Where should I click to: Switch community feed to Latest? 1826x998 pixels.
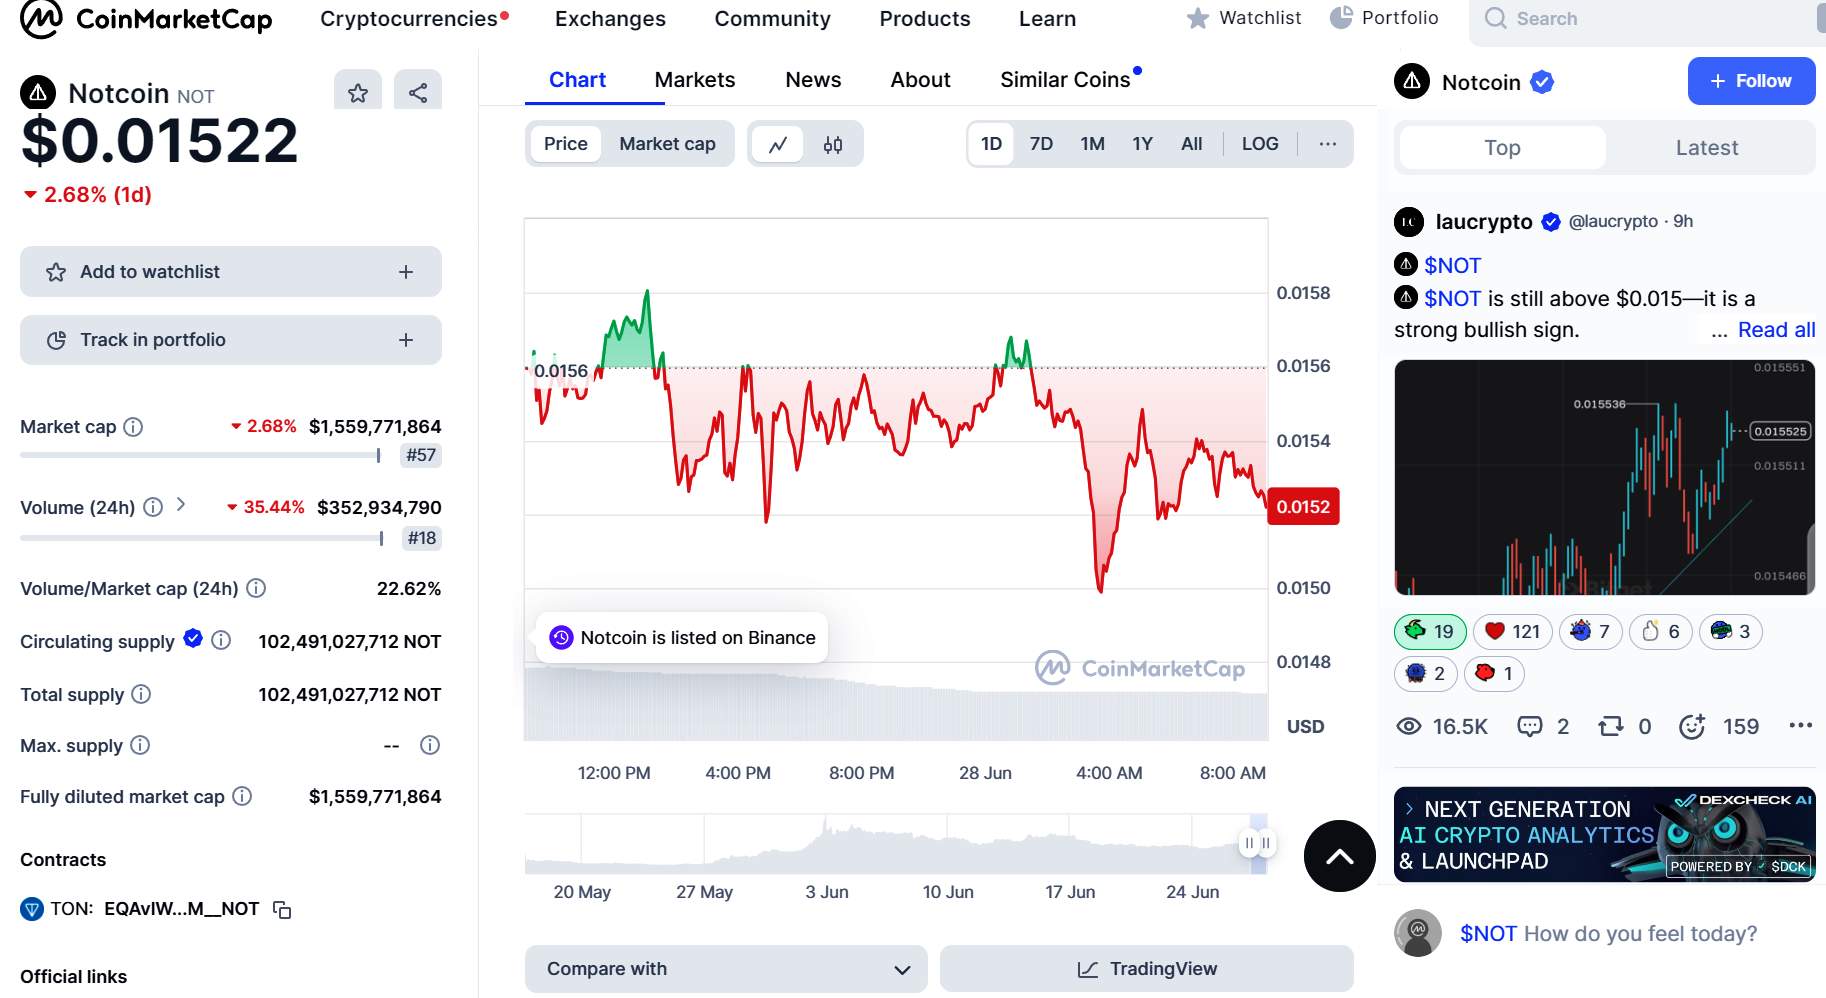point(1706,147)
